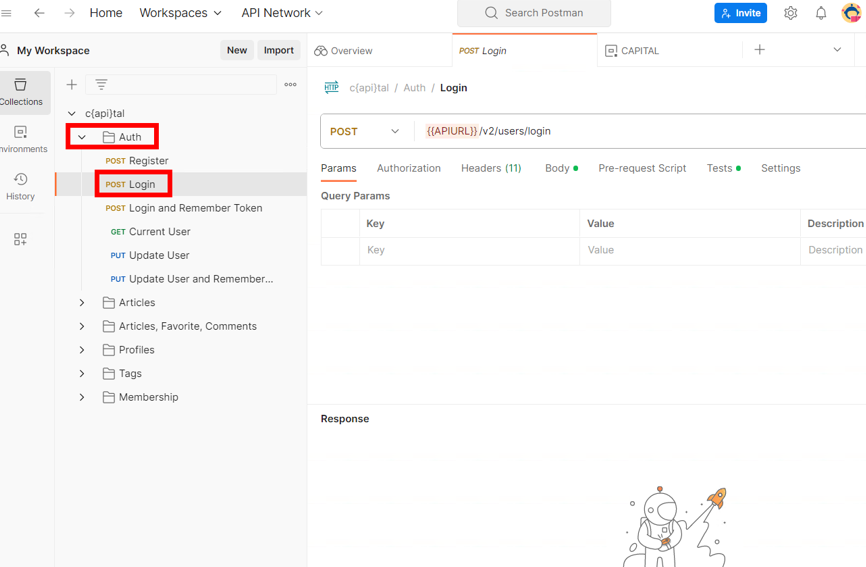Open Environments in the sidebar
This screenshot has width=866, height=567.
(x=21, y=139)
